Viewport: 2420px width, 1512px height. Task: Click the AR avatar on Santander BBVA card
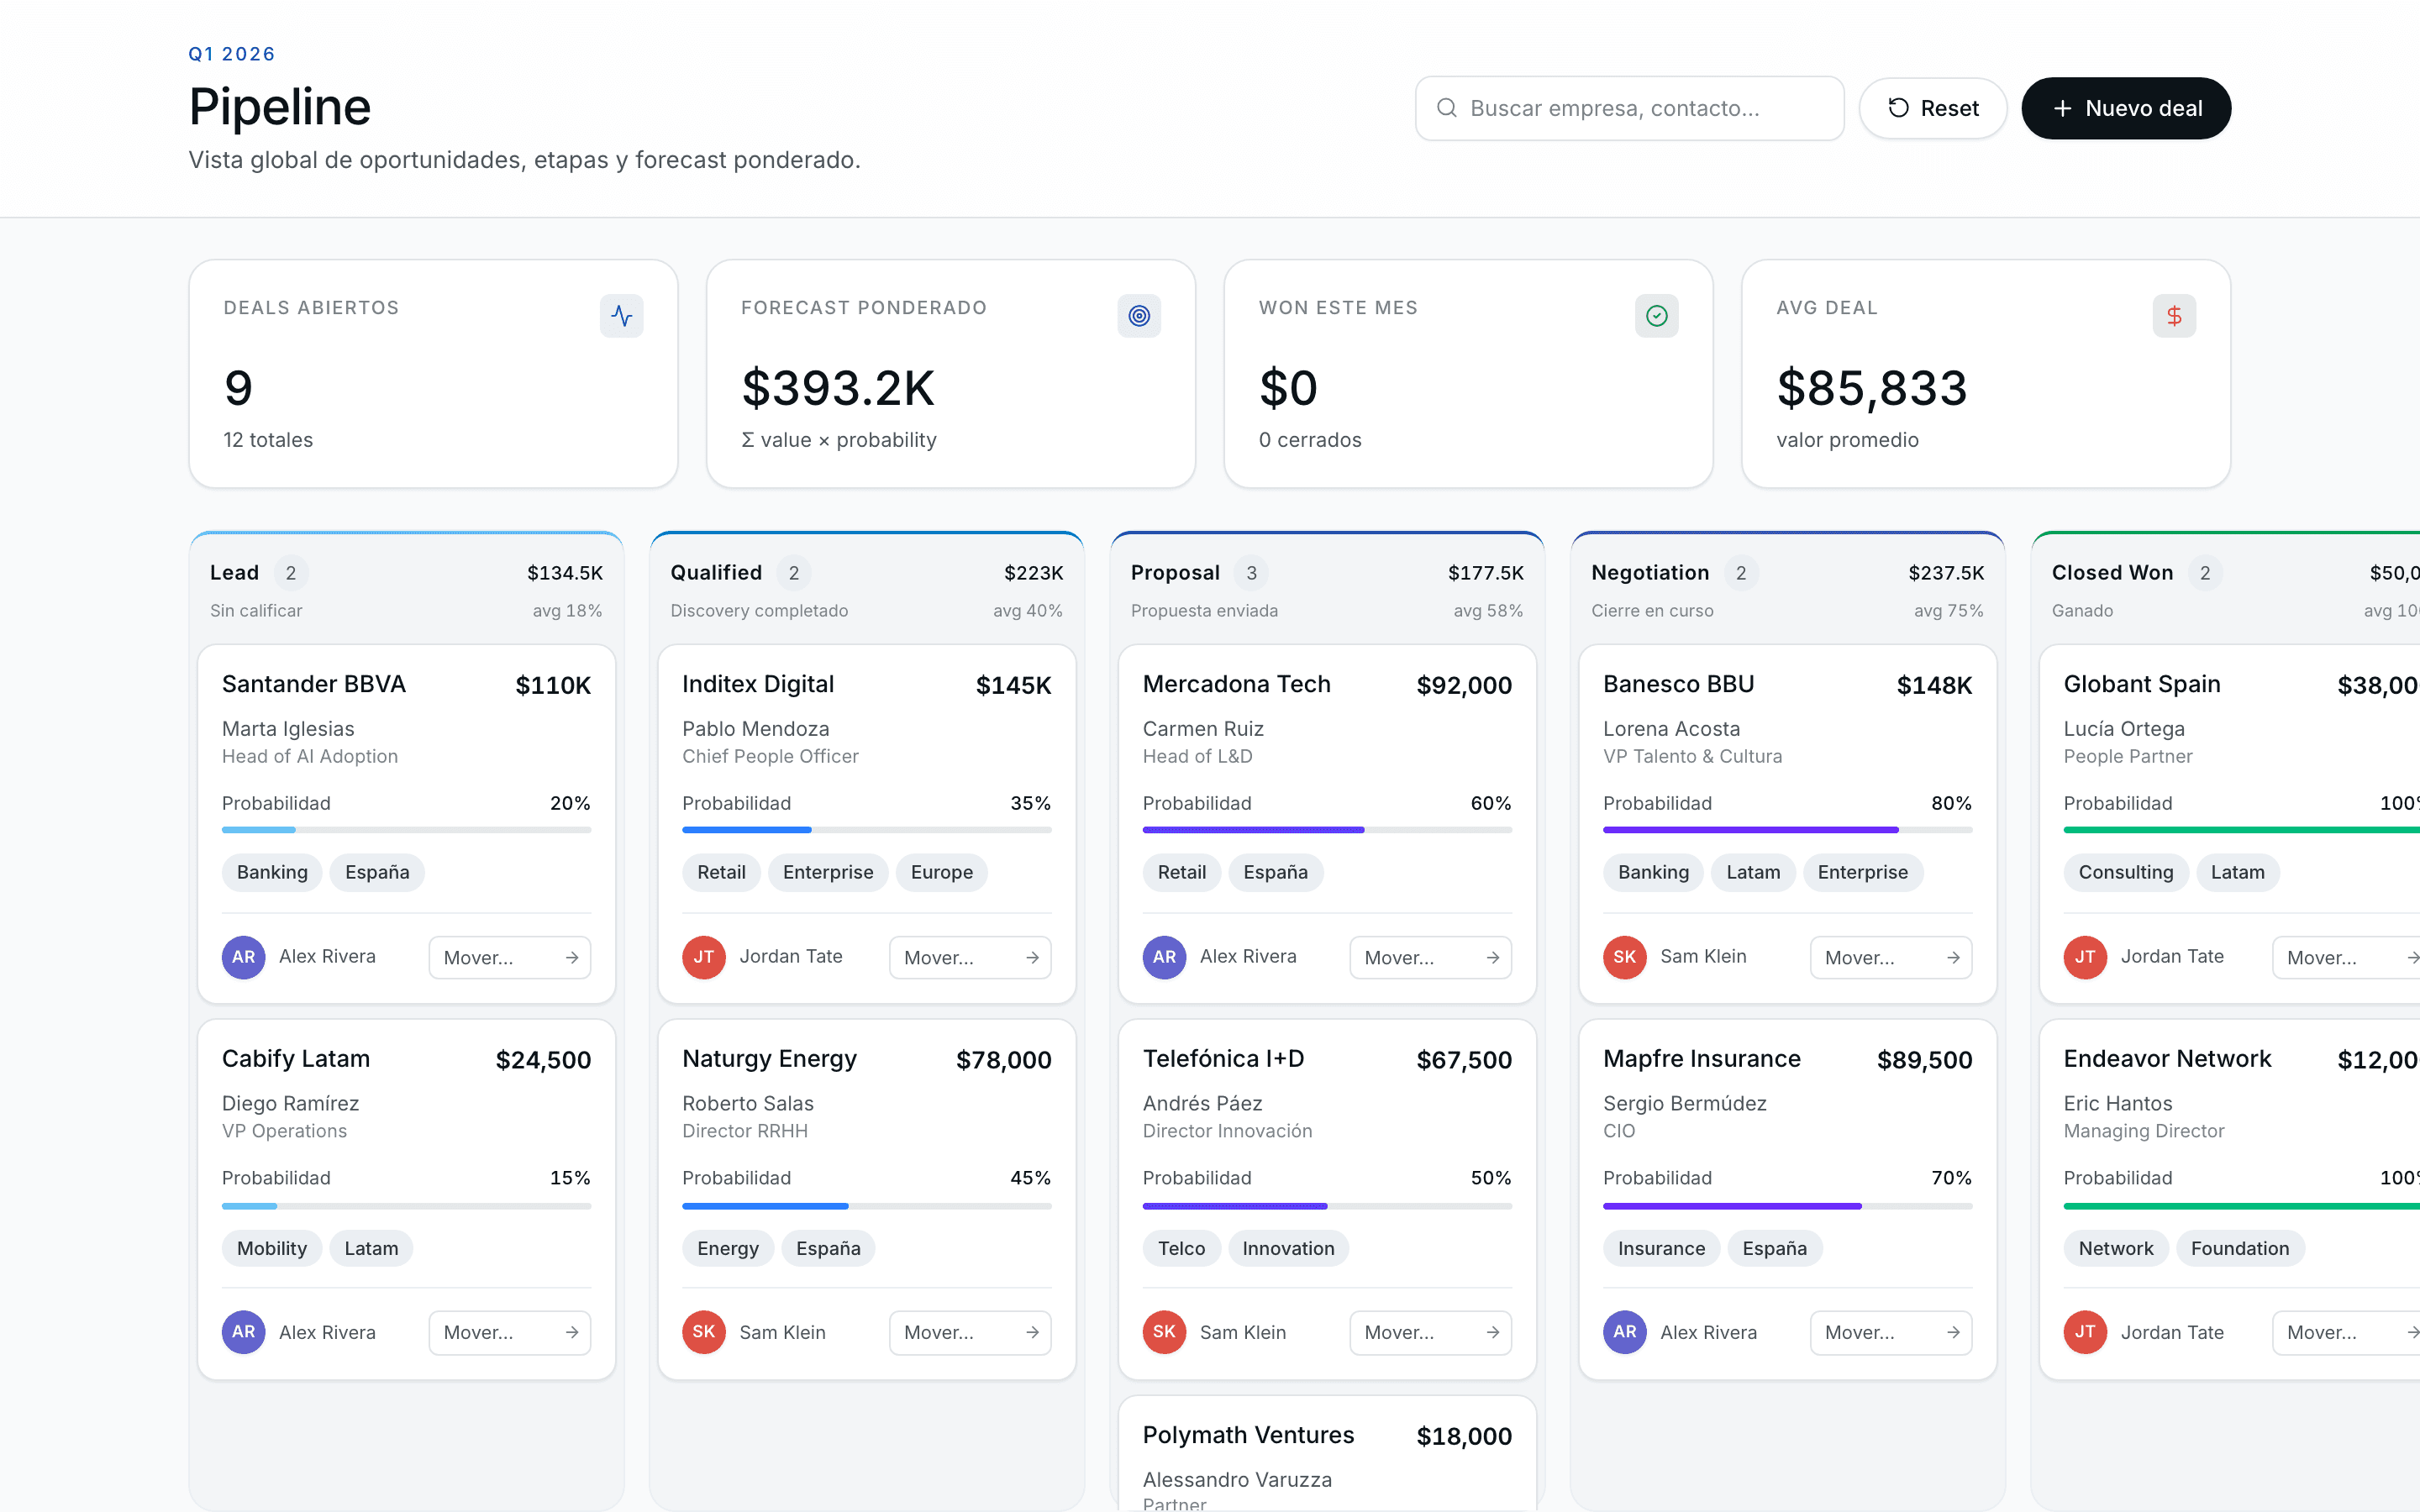pos(243,957)
